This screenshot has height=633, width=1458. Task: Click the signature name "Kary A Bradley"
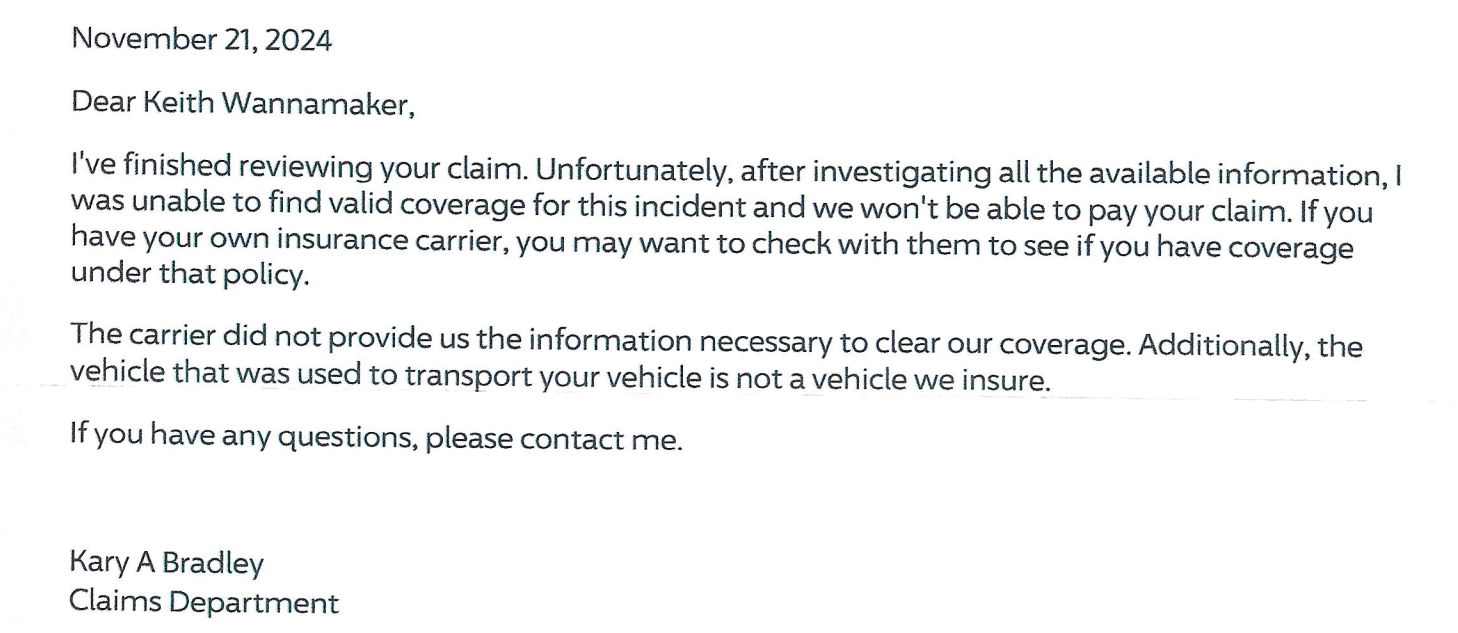click(x=166, y=564)
